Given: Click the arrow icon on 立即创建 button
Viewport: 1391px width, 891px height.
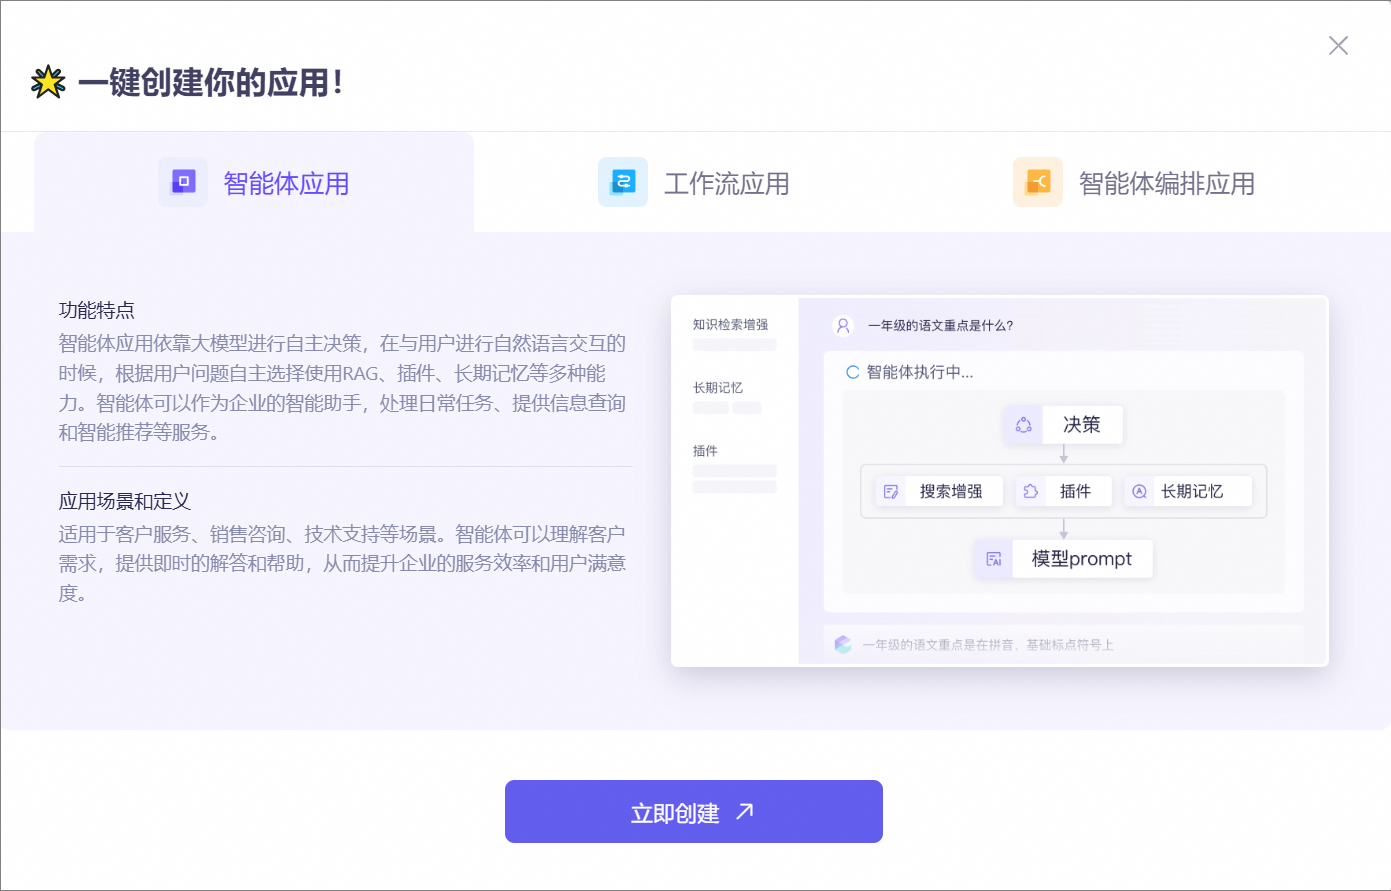Looking at the screenshot, I should tap(745, 812).
